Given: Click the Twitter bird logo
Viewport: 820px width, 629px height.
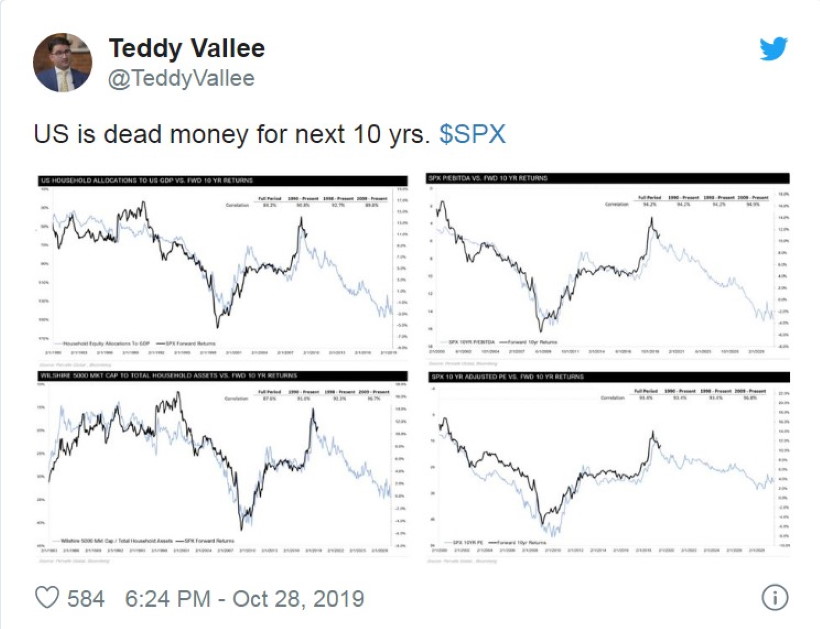Looking at the screenshot, I should pyautogui.click(x=773, y=49).
